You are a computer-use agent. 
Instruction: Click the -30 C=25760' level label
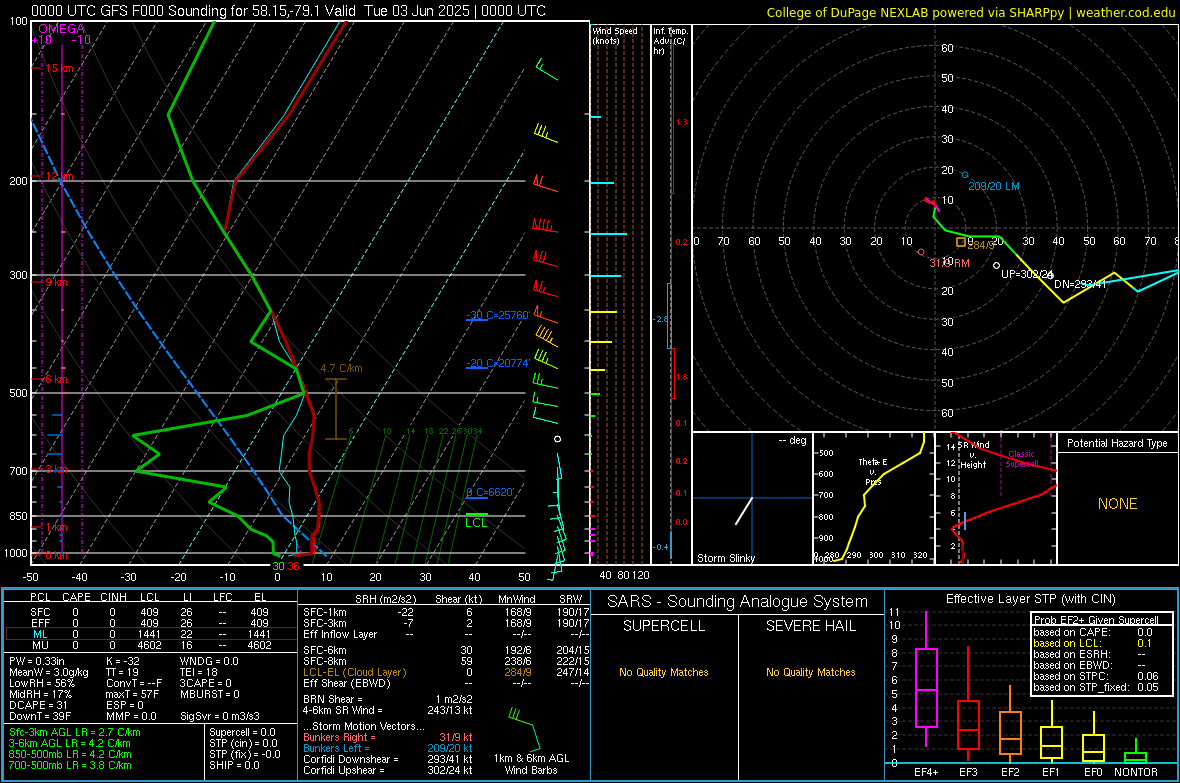498,315
